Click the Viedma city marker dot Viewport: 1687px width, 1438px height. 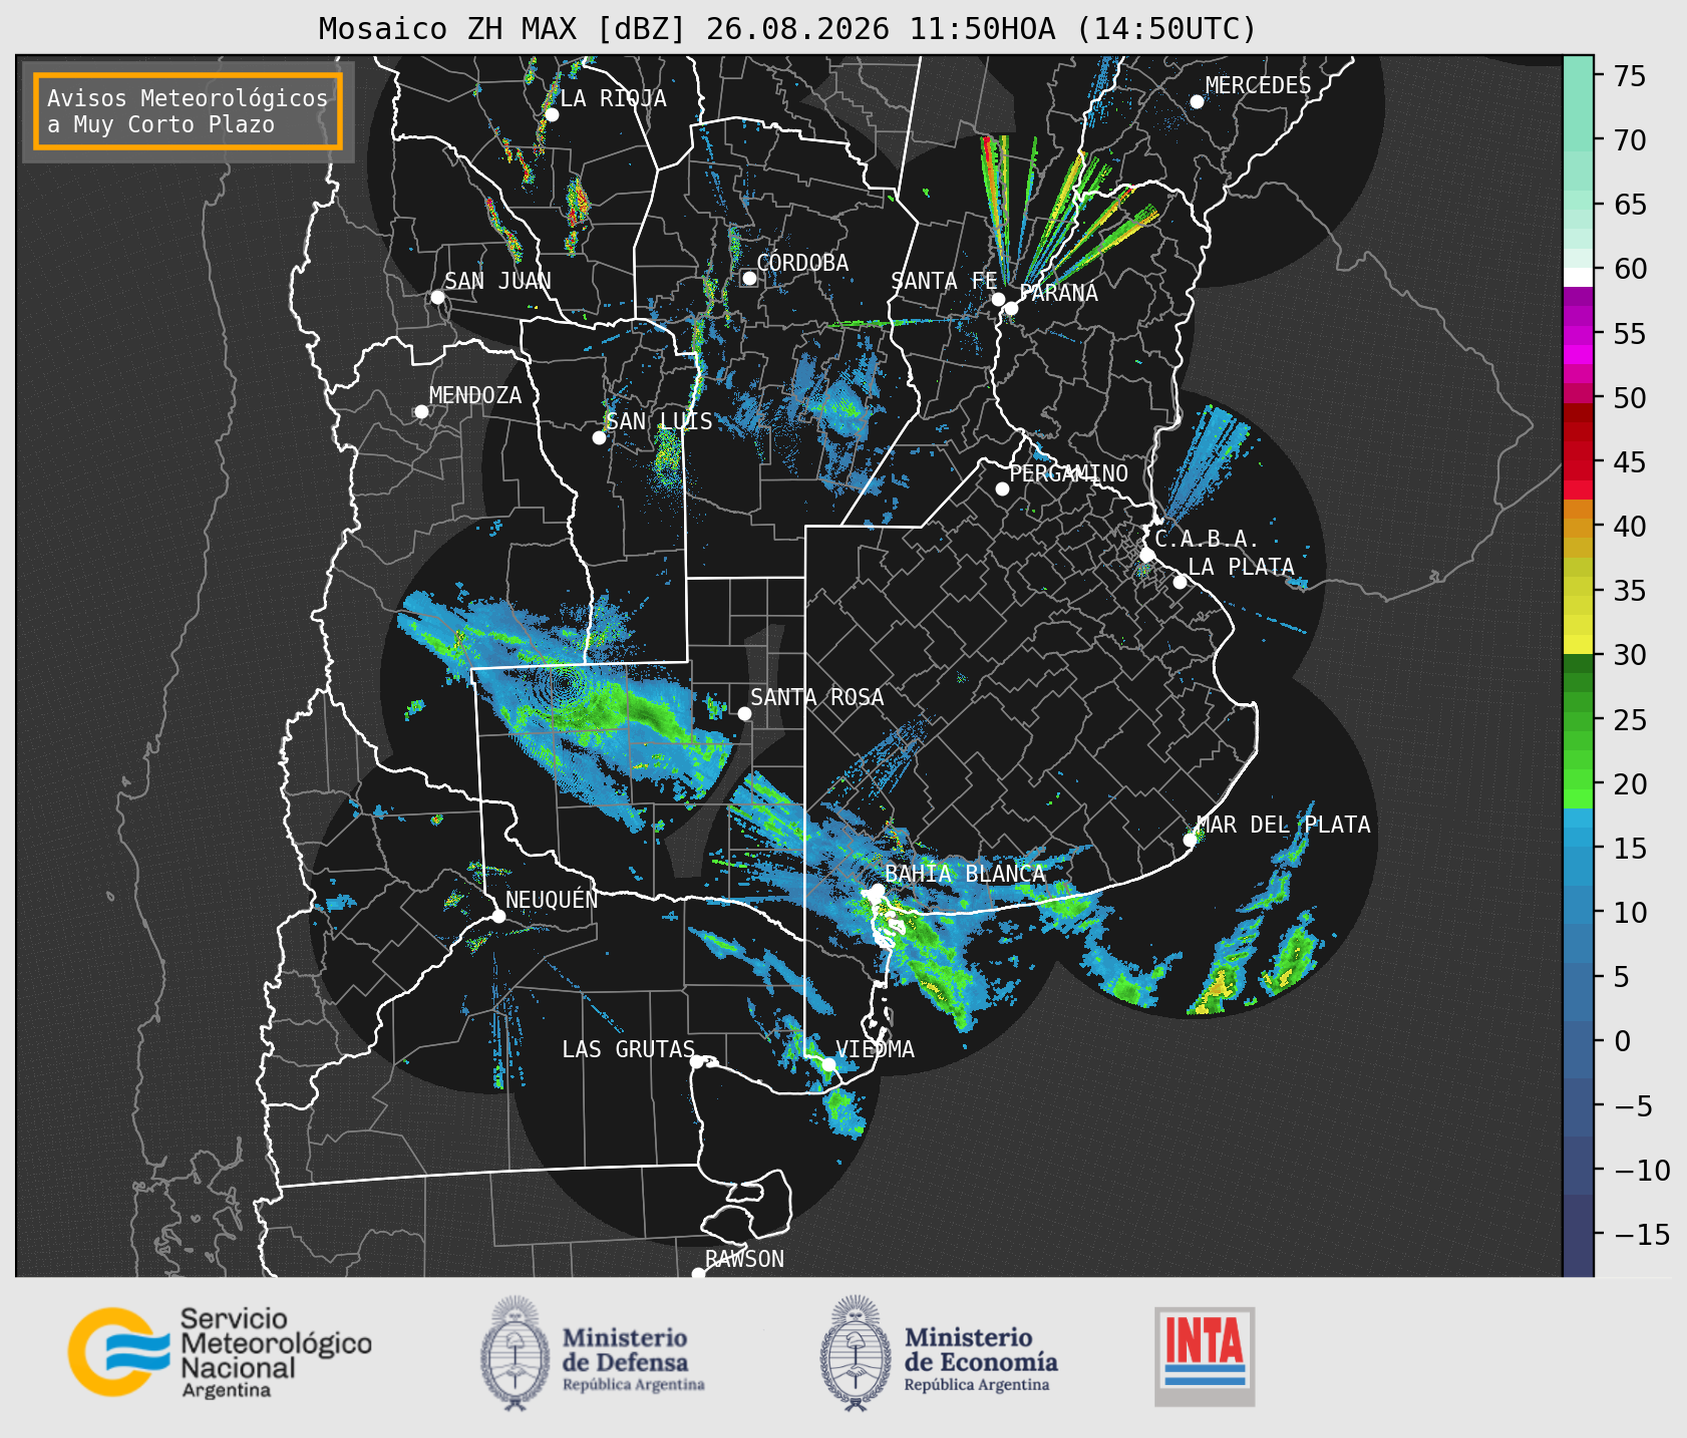(829, 1064)
